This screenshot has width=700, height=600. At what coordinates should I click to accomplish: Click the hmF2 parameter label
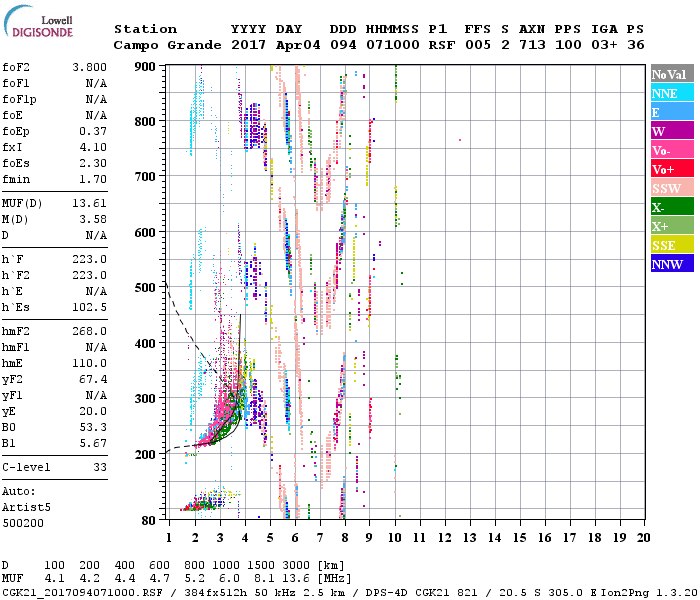point(17,331)
